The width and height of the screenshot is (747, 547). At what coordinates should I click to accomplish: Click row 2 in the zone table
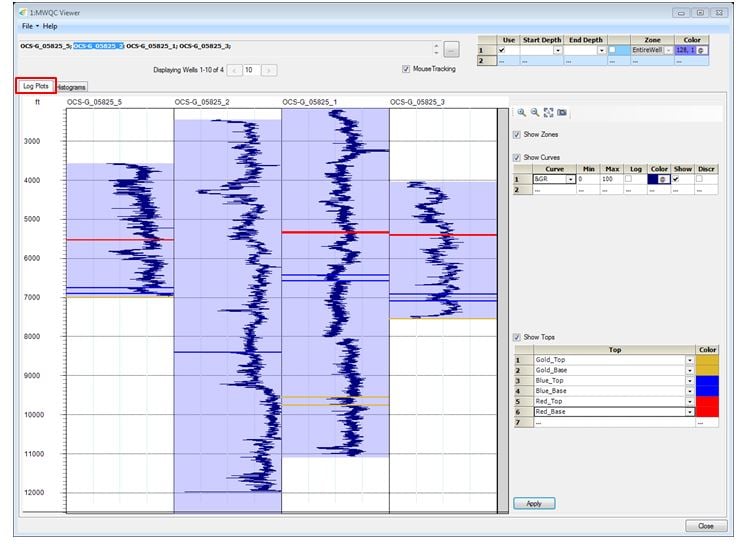[x=593, y=61]
